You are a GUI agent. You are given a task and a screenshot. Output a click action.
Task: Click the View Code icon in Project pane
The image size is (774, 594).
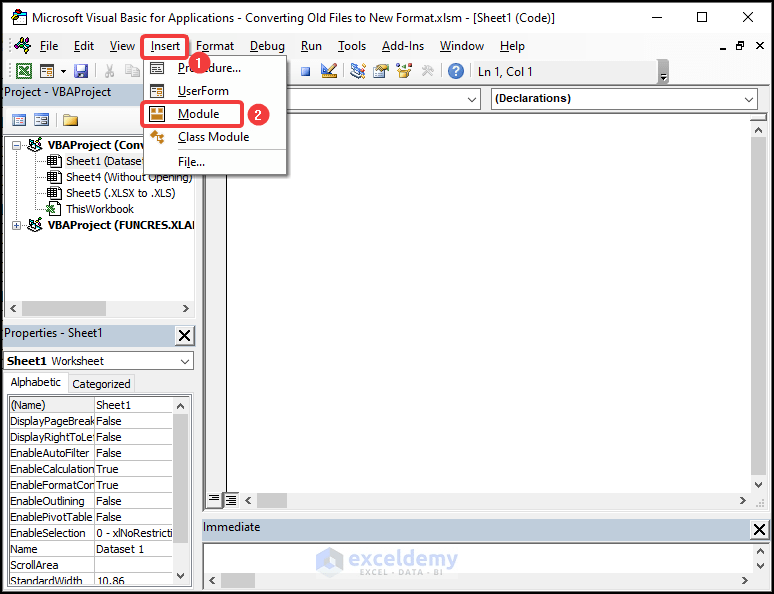coord(19,120)
